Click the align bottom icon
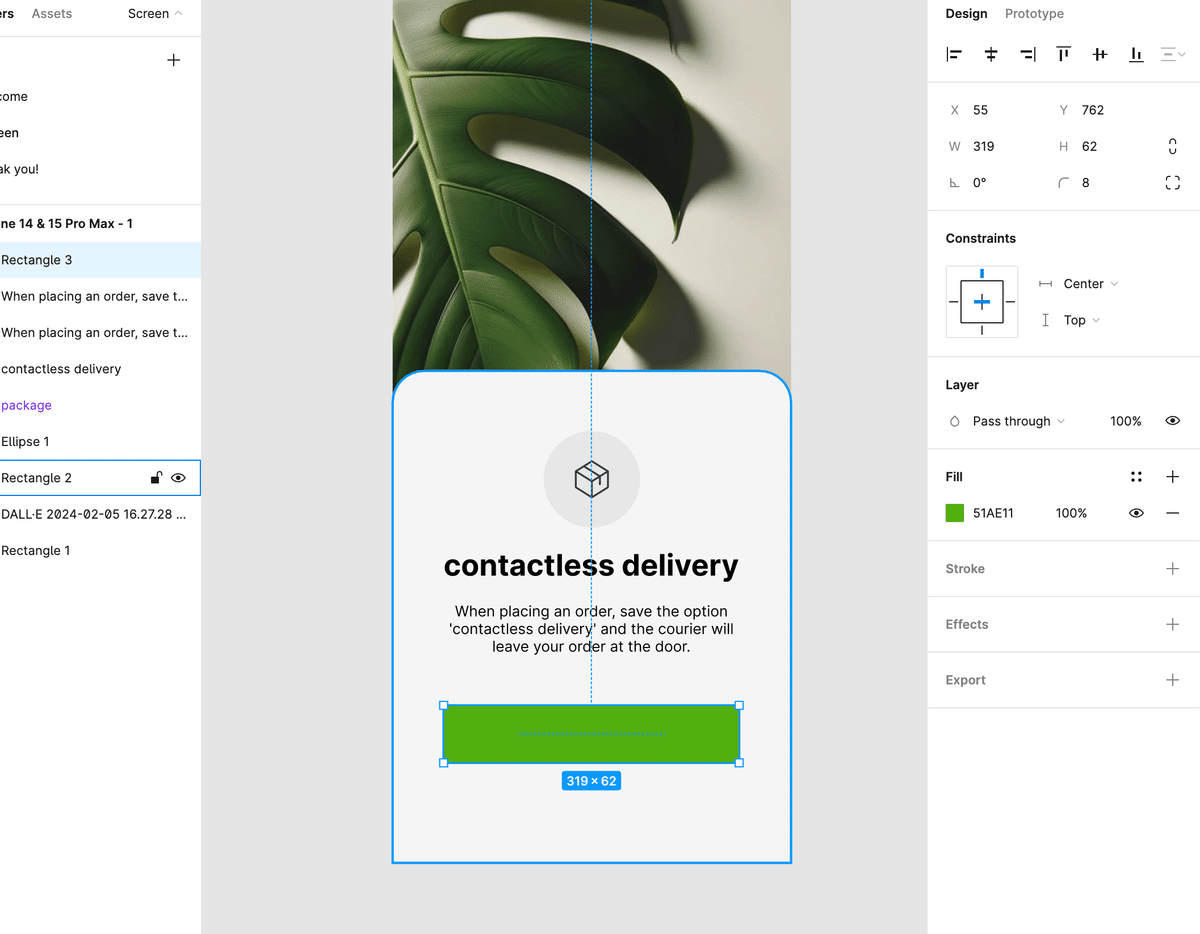This screenshot has height=934, width=1200. point(1136,55)
